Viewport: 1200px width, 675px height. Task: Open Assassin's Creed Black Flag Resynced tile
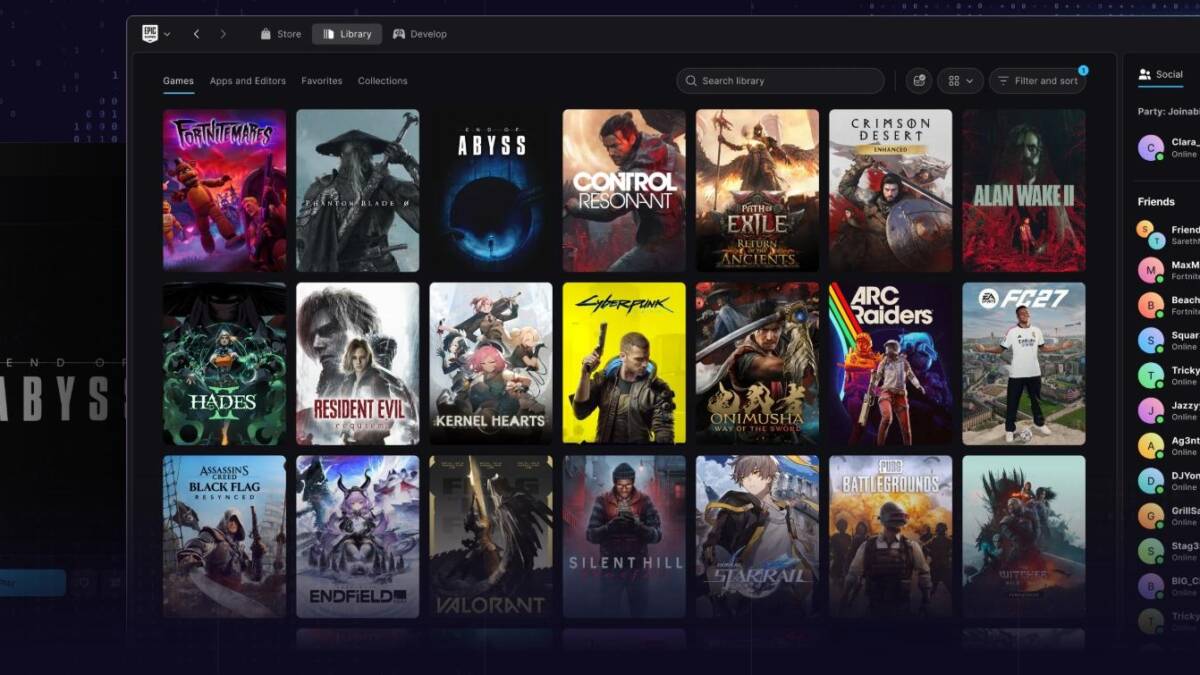224,537
